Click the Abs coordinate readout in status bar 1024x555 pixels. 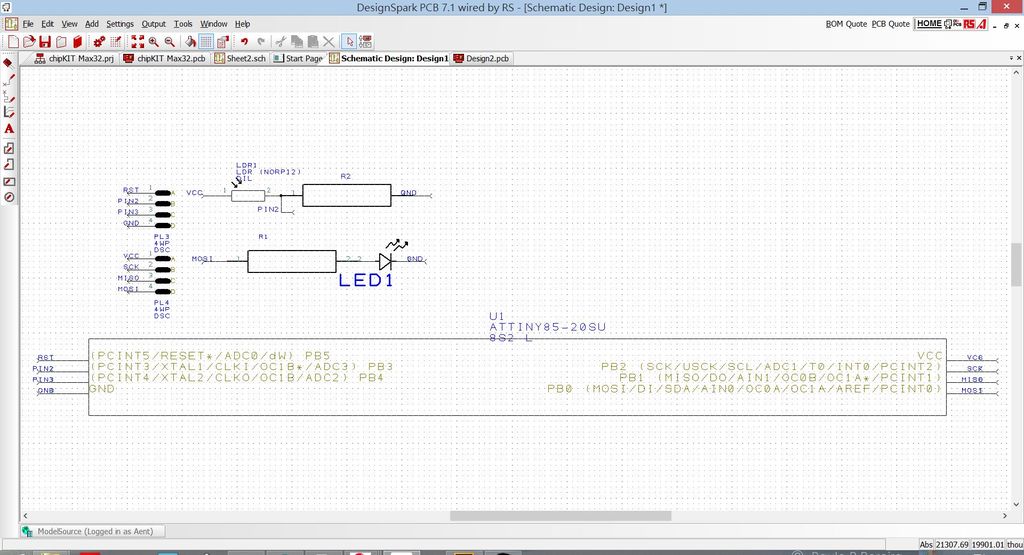coord(970,545)
